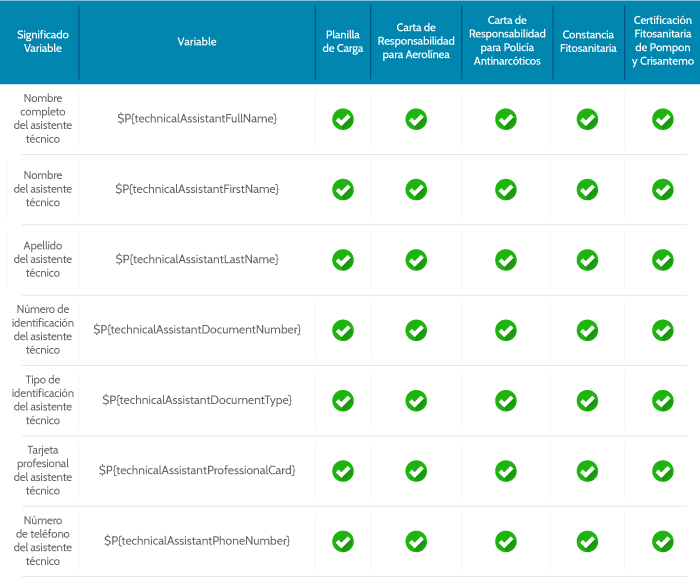
Task: Click the Carta Aerolínea checkmark for technicalAssistantFirstName
Action: pos(416,190)
